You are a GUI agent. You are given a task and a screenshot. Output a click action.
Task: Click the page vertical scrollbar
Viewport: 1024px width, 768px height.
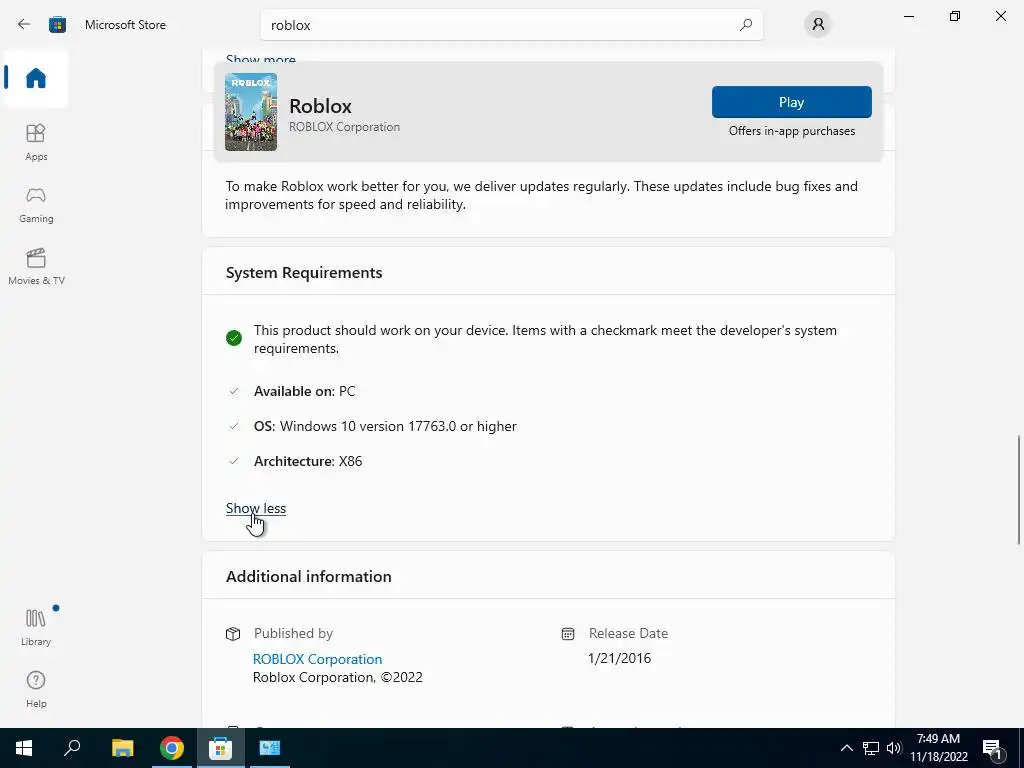1018,488
